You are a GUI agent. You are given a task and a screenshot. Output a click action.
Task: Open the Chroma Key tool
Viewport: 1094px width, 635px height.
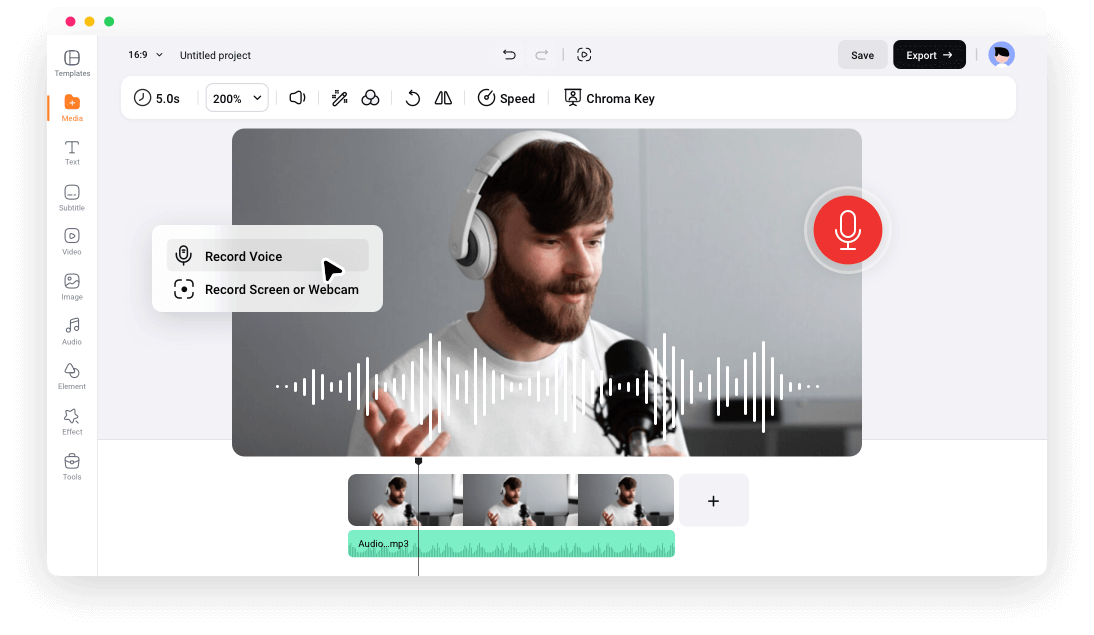(609, 98)
